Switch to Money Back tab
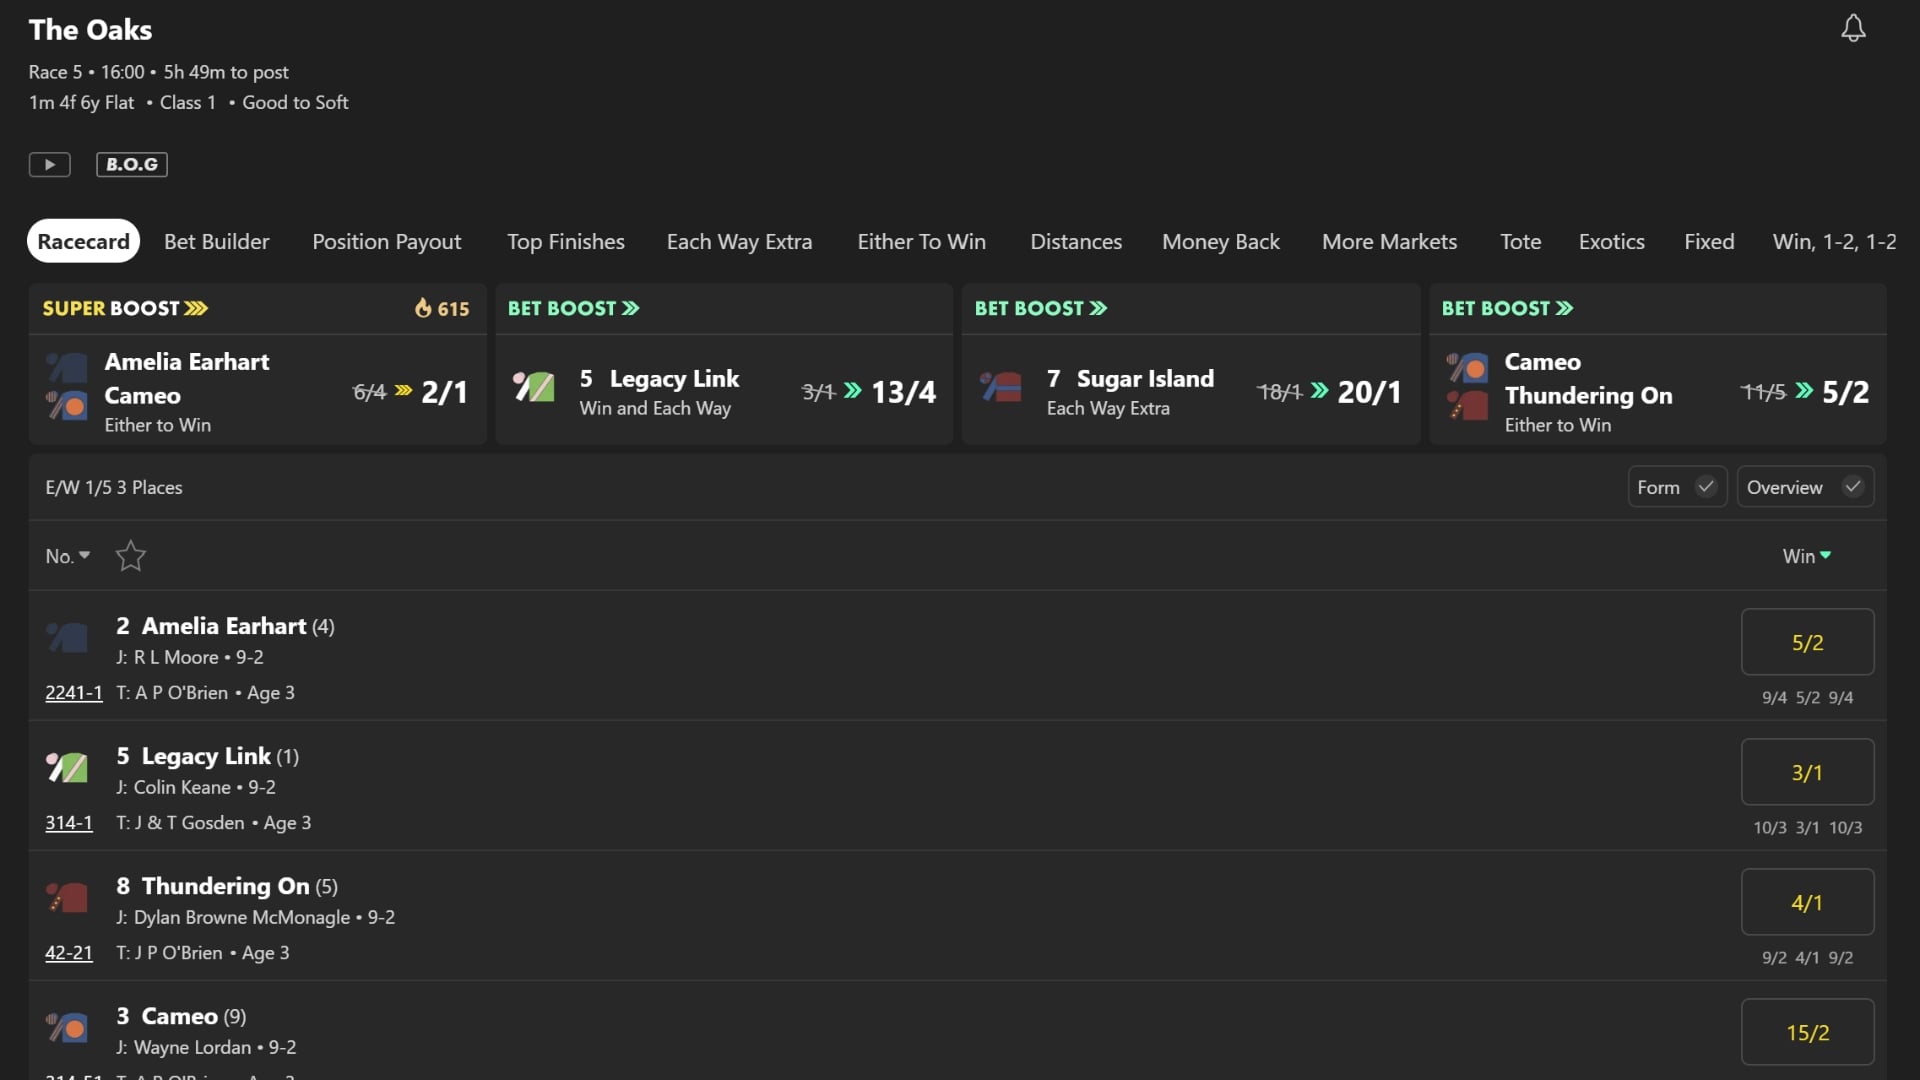The height and width of the screenshot is (1080, 1920). 1221,241
